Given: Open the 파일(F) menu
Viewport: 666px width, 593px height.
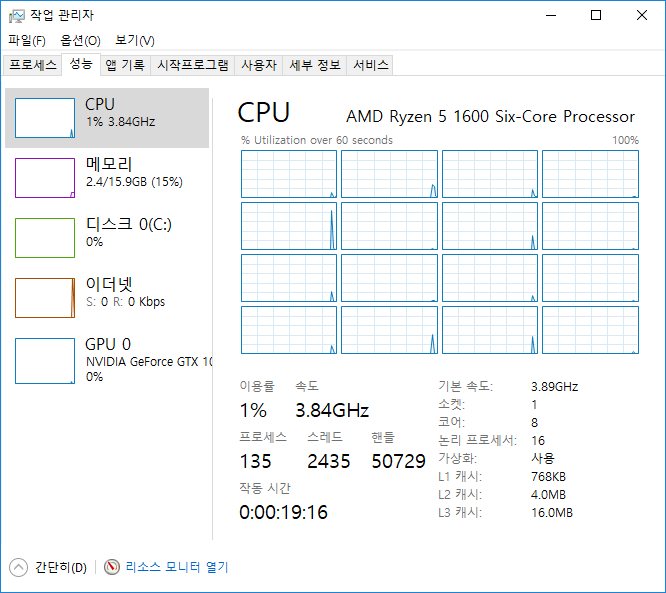Looking at the screenshot, I should [x=27, y=41].
